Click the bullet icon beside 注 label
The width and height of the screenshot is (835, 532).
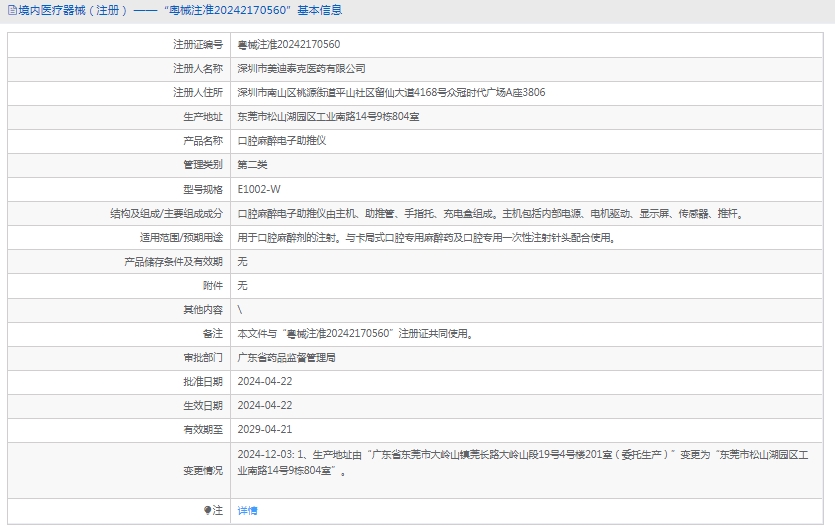(x=207, y=510)
